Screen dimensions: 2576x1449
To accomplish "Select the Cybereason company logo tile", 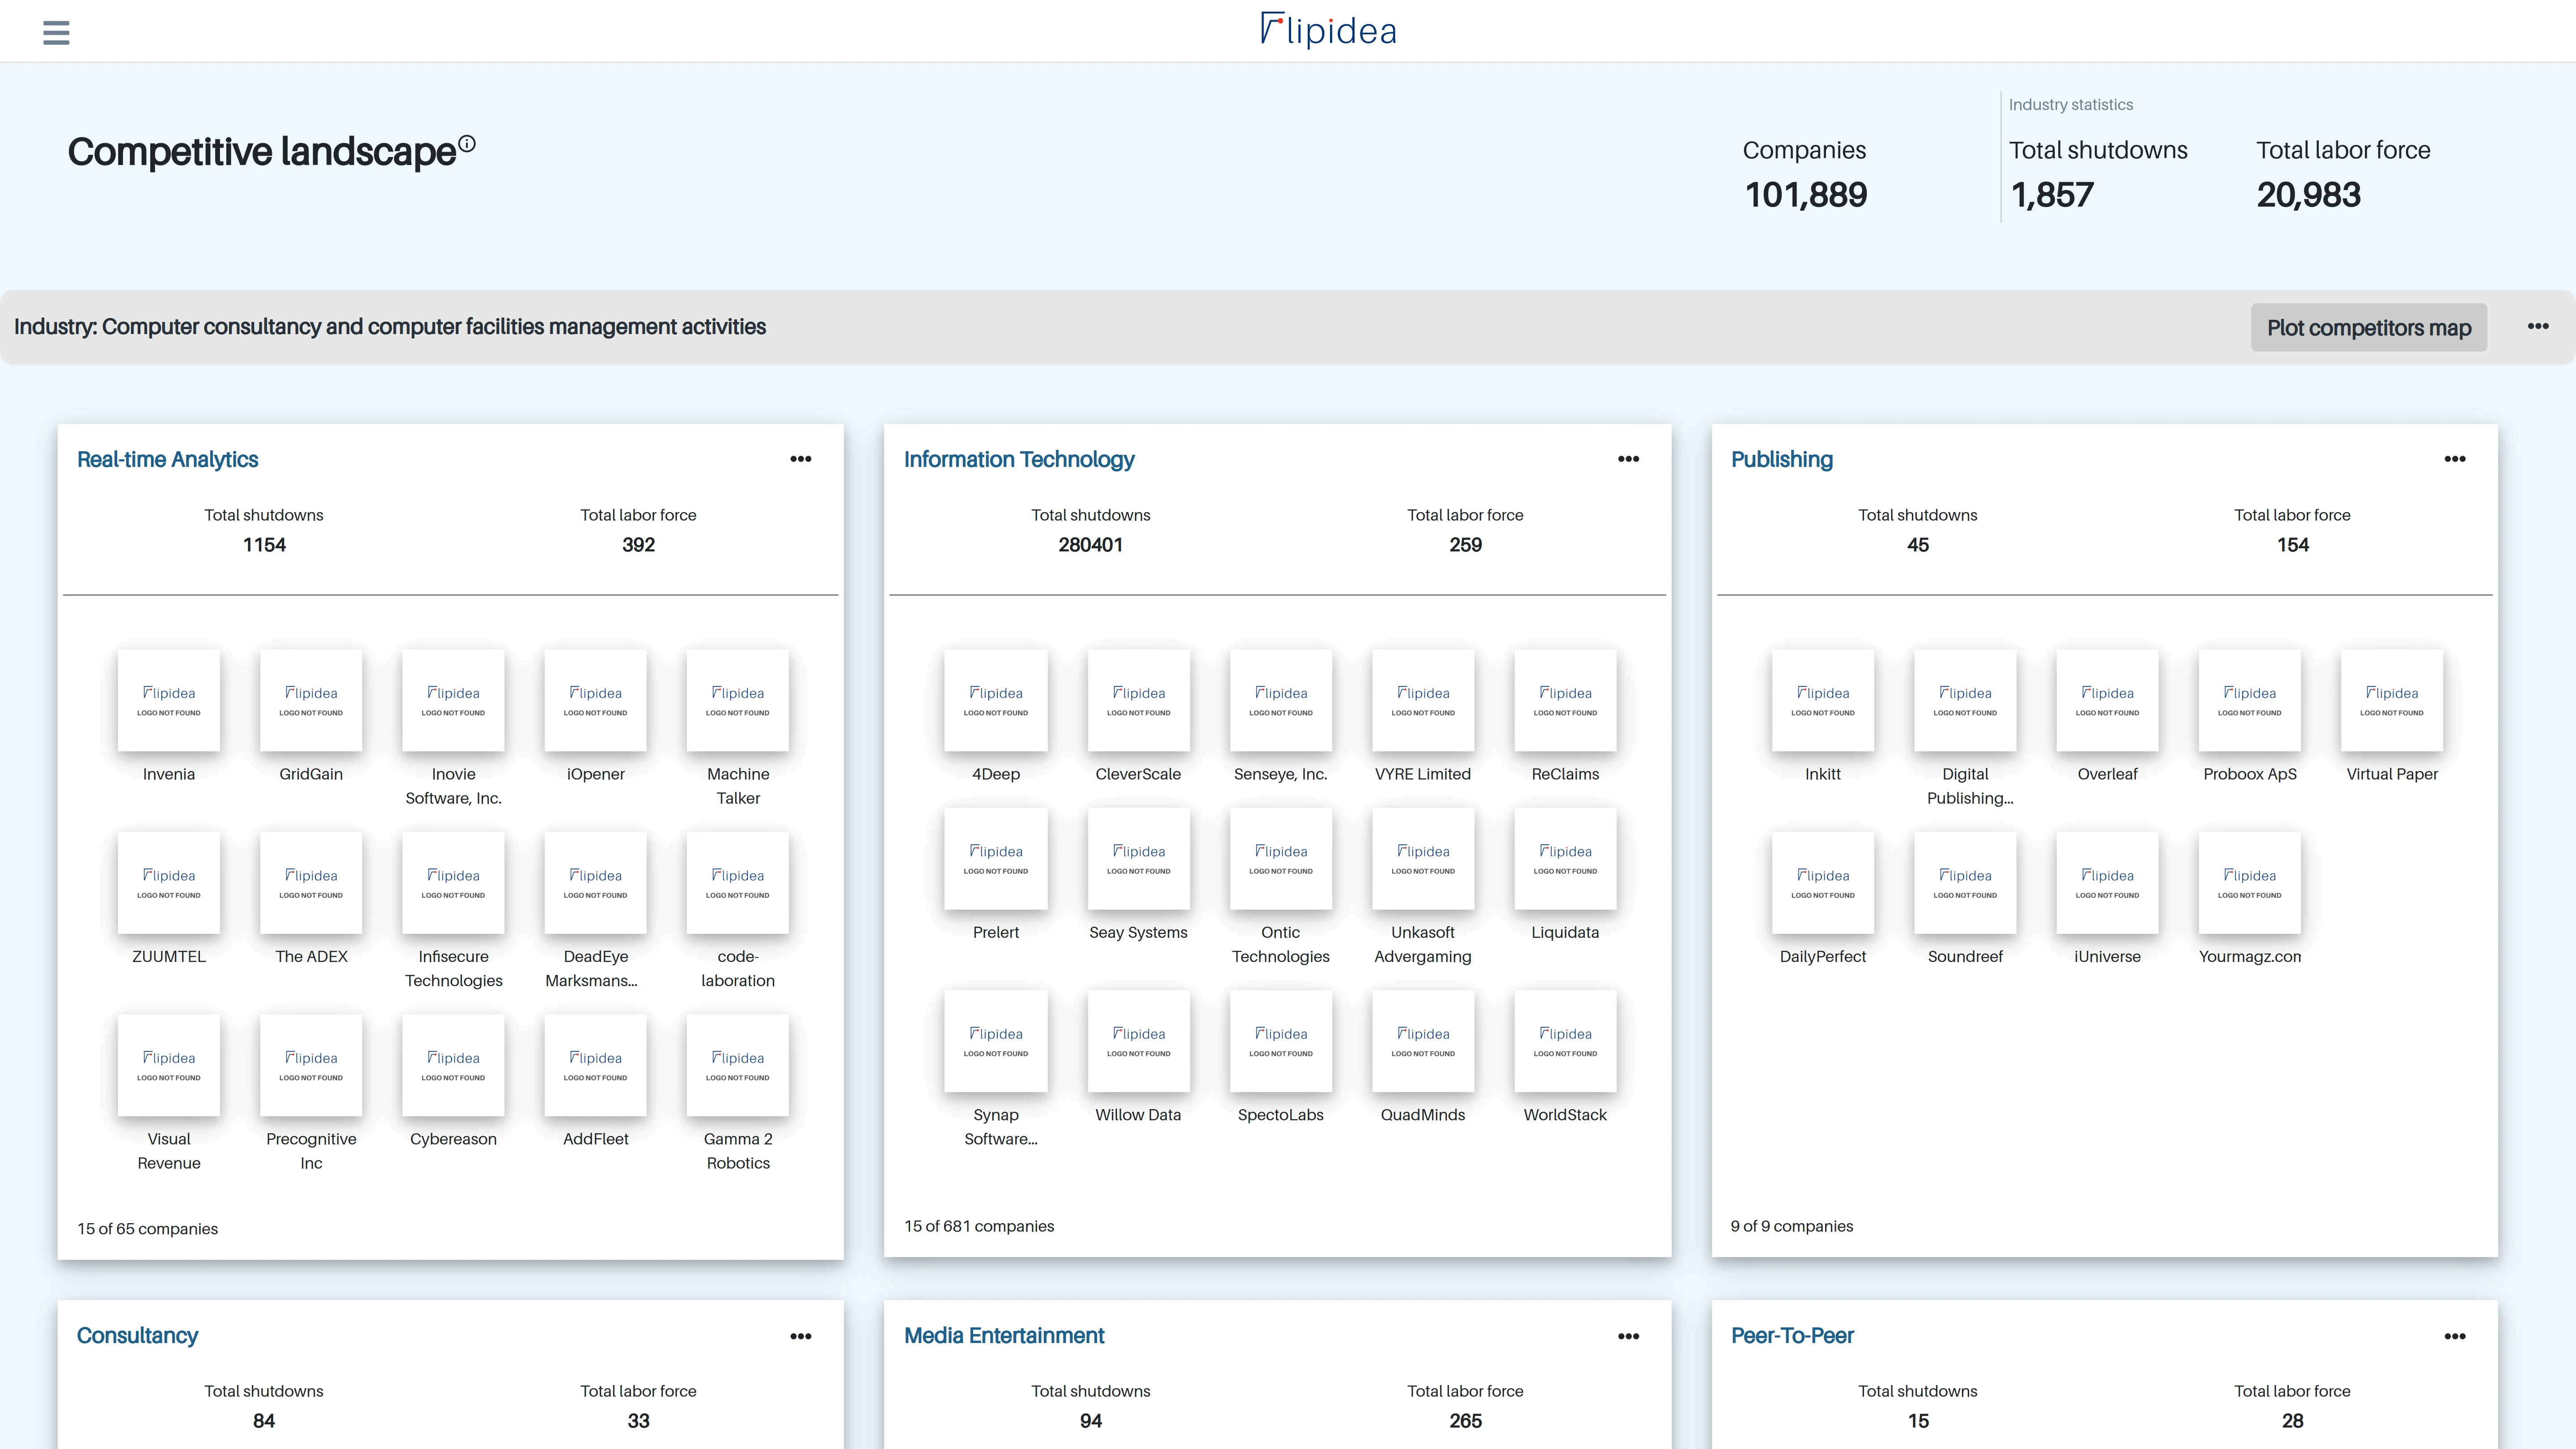I will tap(453, 1065).
